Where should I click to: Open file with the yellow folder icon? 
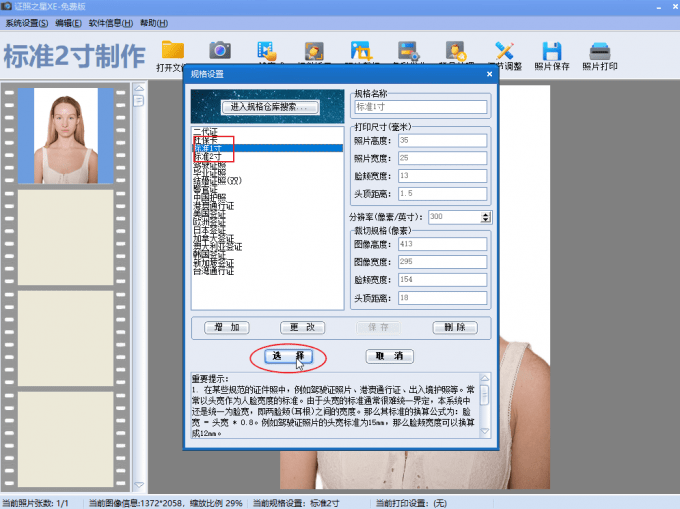173,50
